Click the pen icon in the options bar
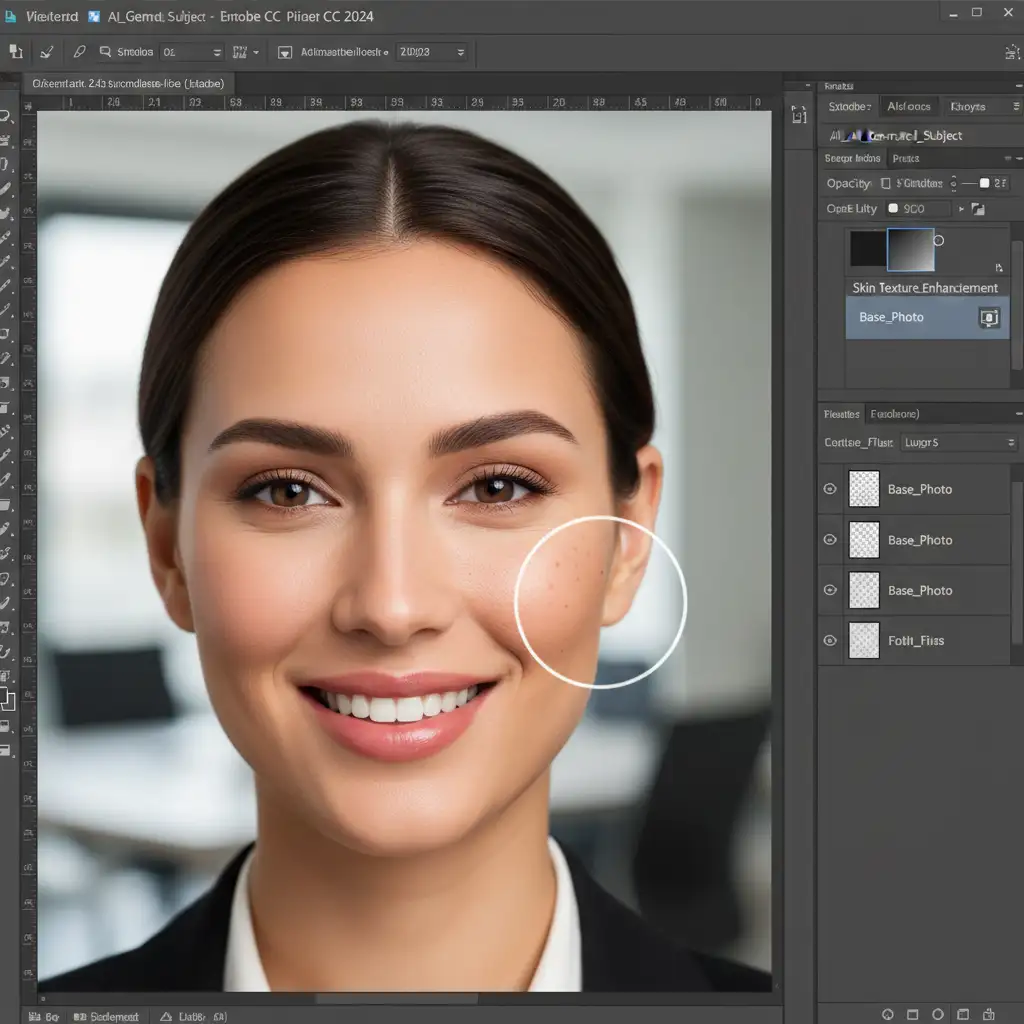The width and height of the screenshot is (1024, 1024). pyautogui.click(x=79, y=52)
